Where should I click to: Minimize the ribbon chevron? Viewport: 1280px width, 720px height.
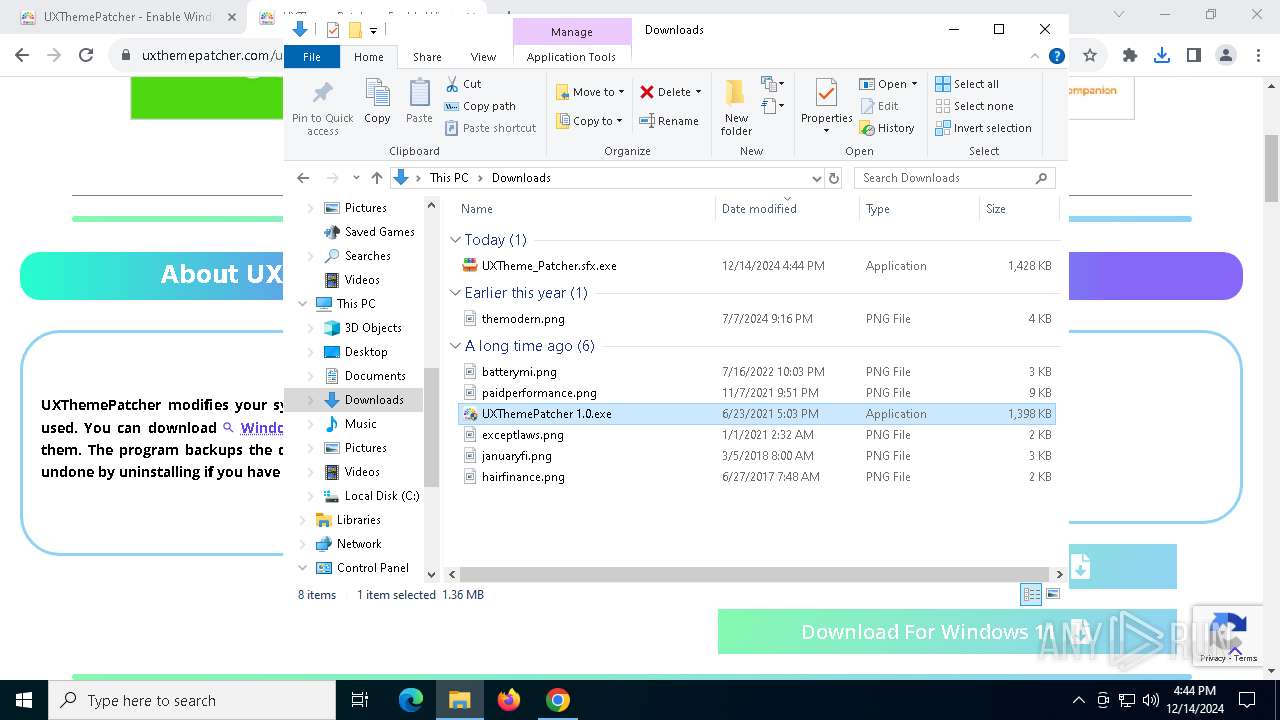[x=1035, y=57]
